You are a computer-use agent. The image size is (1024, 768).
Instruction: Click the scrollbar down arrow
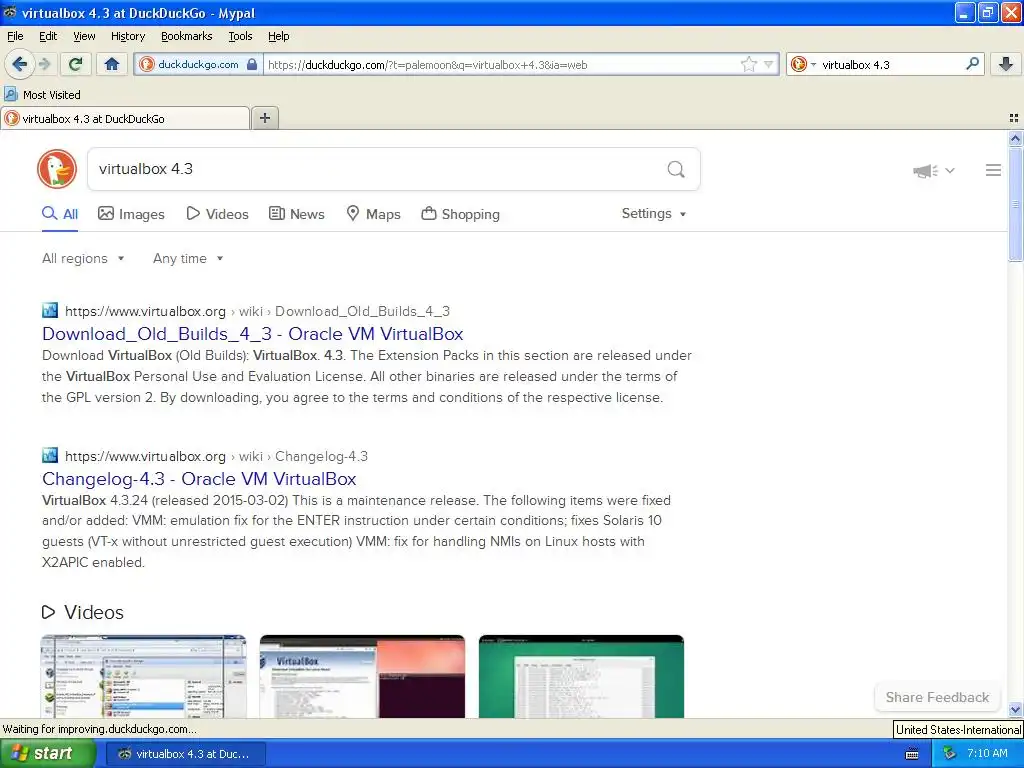click(1015, 710)
